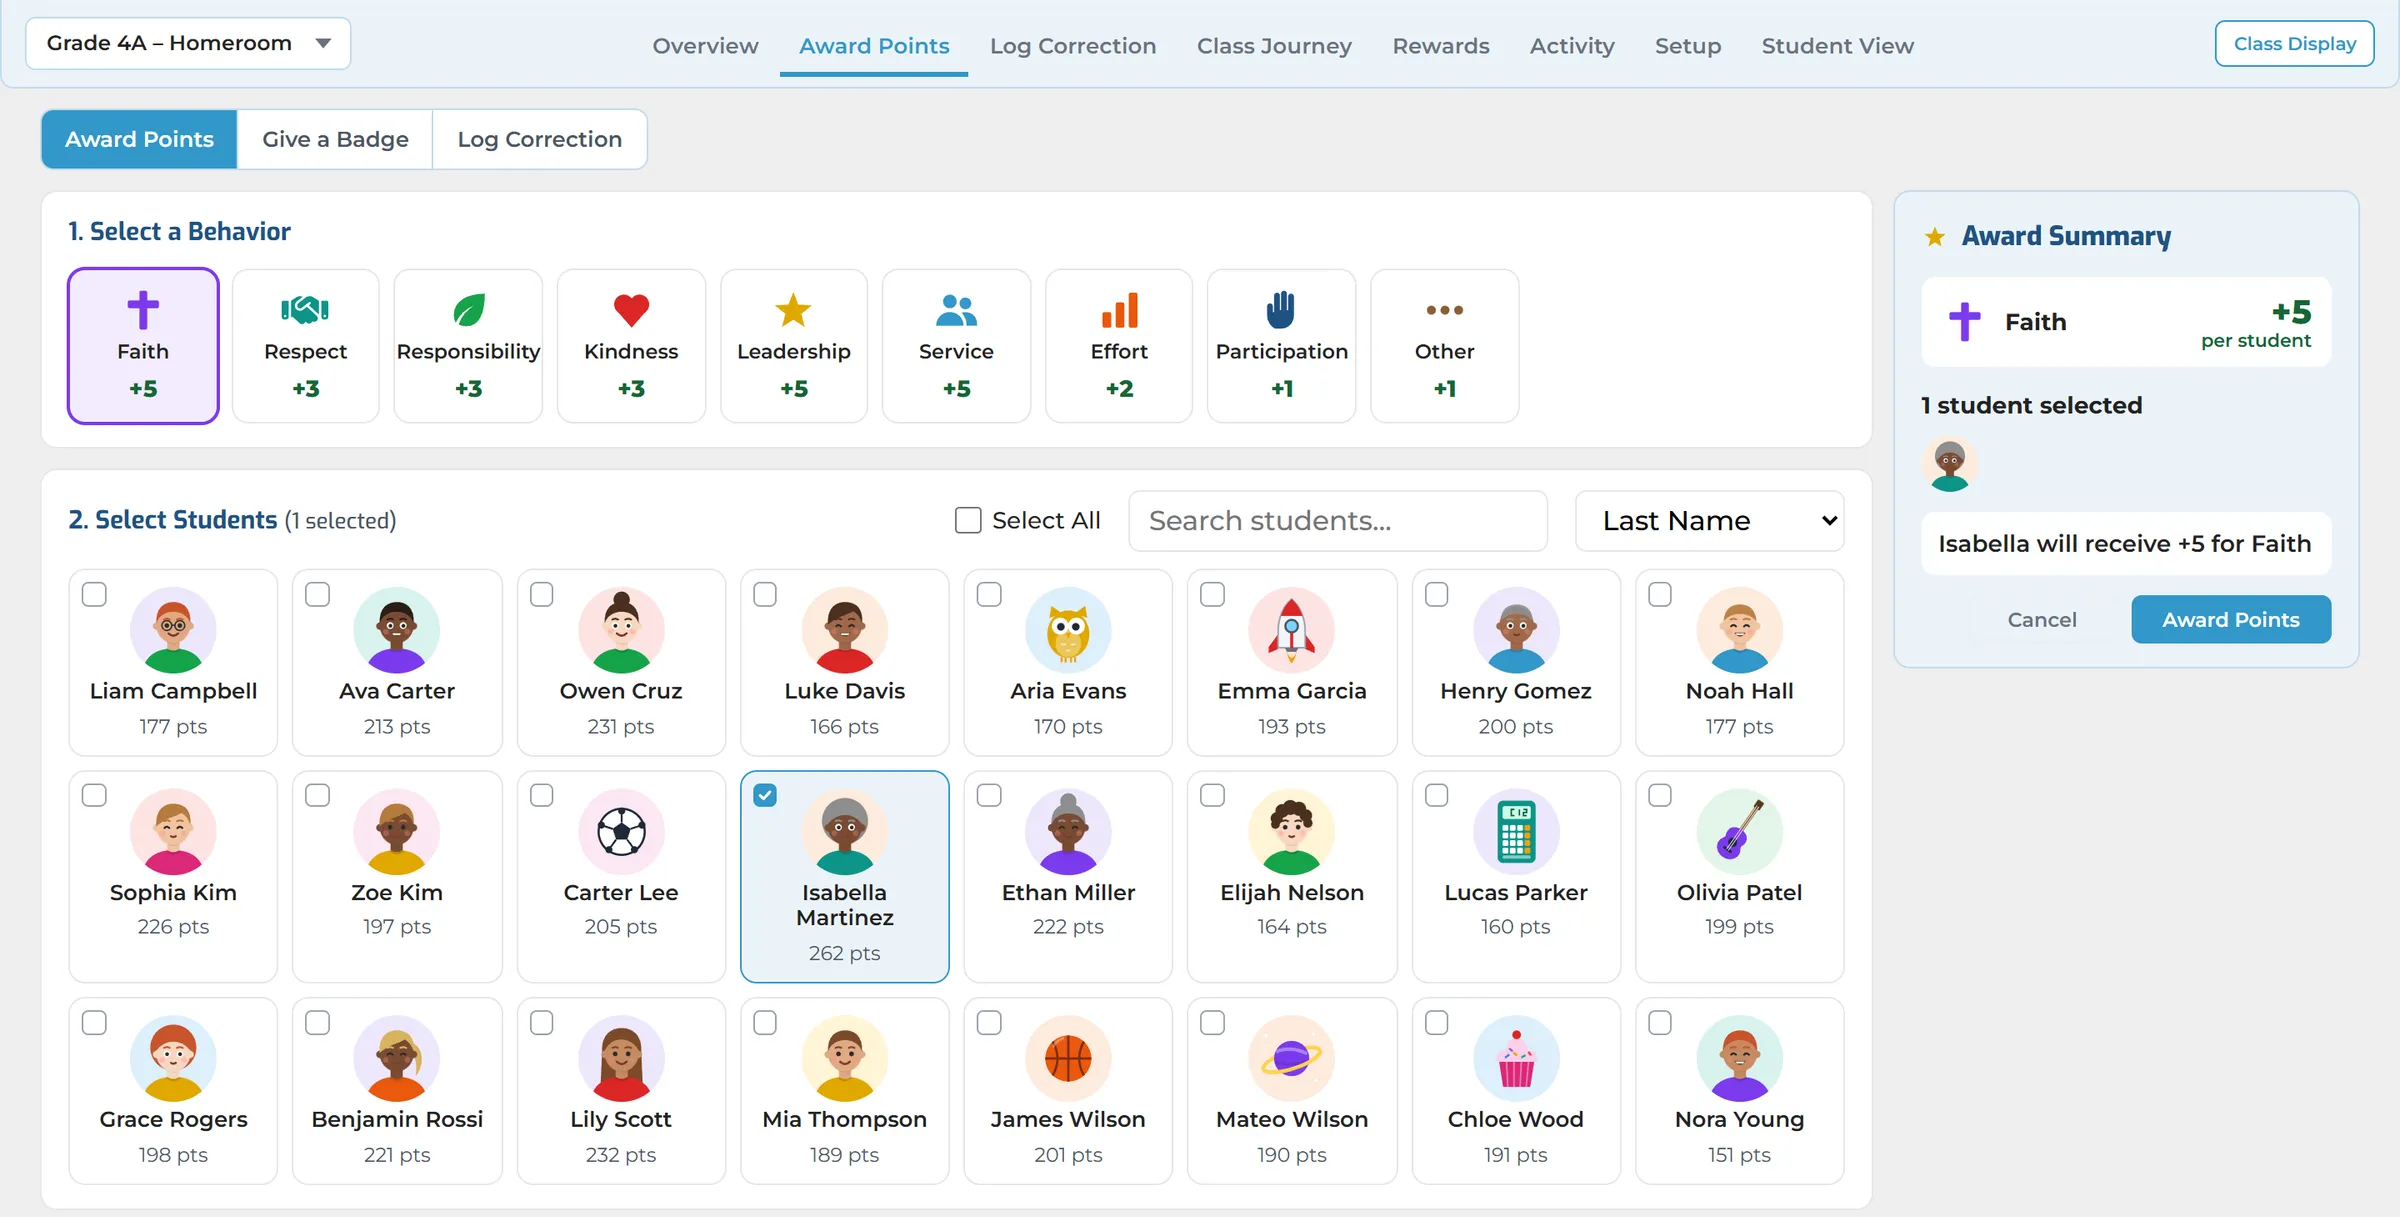
Task: Click Carter Lee's soccer ball avatar
Action: pos(621,831)
